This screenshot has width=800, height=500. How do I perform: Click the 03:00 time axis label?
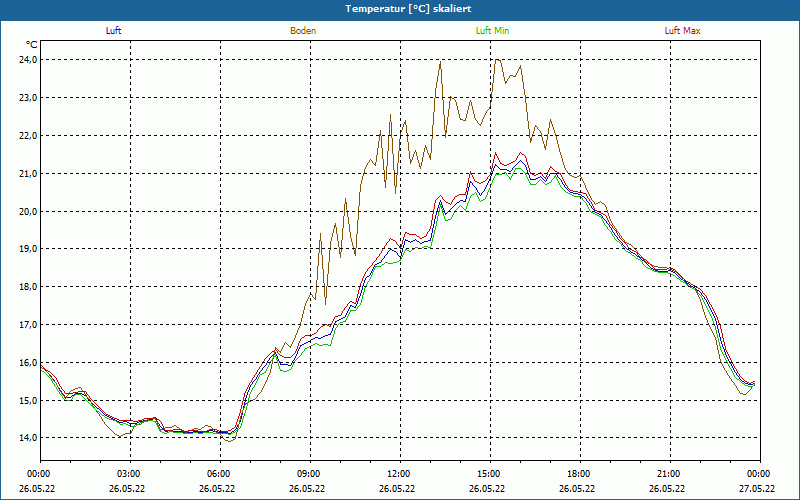pyautogui.click(x=131, y=474)
